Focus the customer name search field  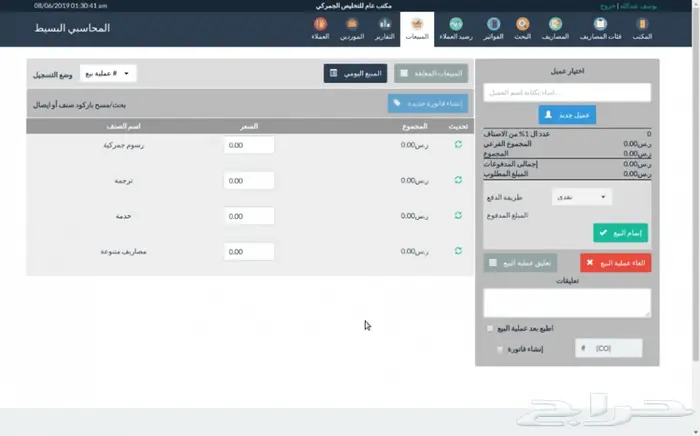pyautogui.click(x=567, y=92)
